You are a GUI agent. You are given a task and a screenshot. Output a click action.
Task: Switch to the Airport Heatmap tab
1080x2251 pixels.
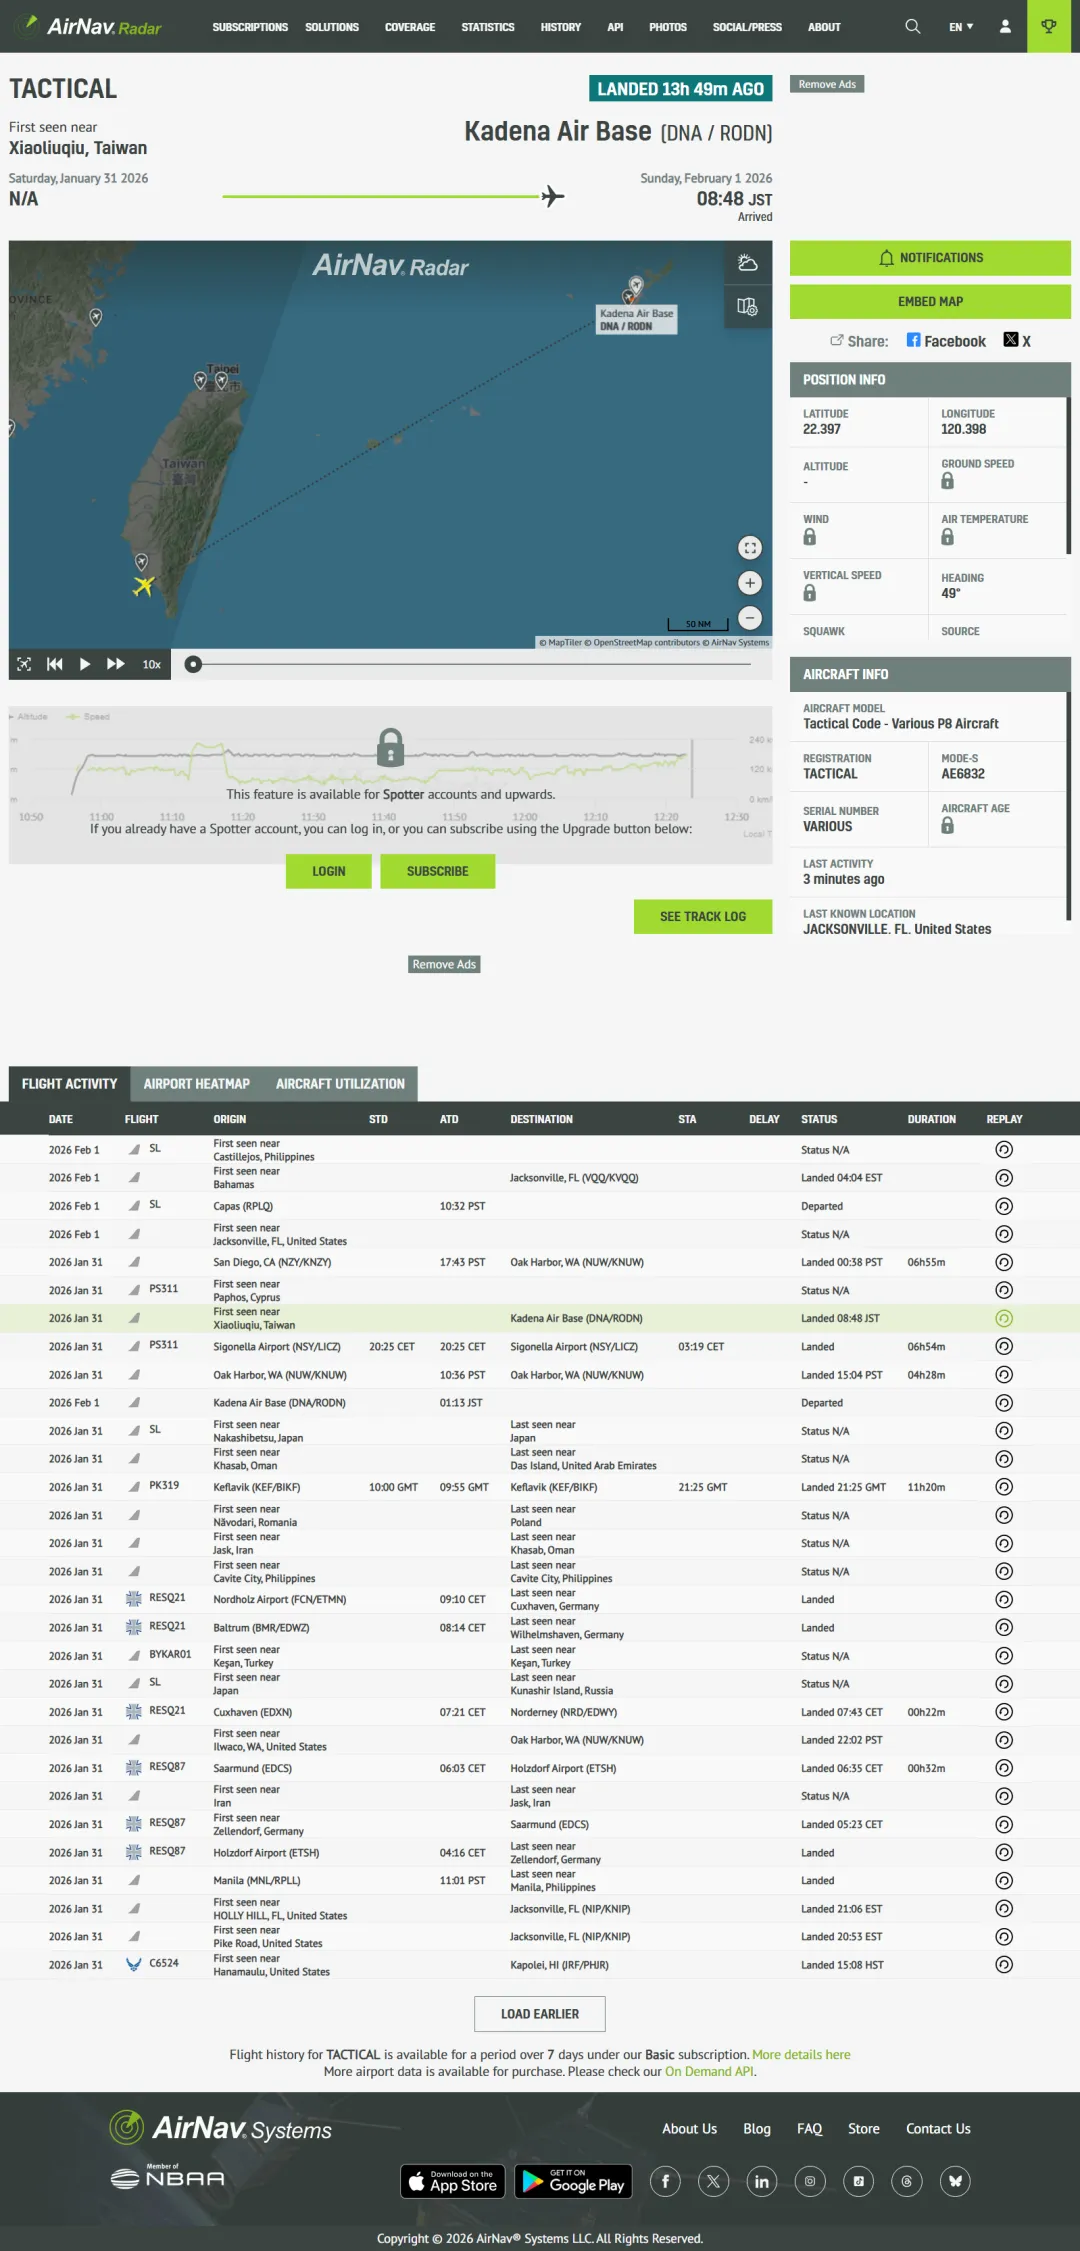tap(197, 1084)
